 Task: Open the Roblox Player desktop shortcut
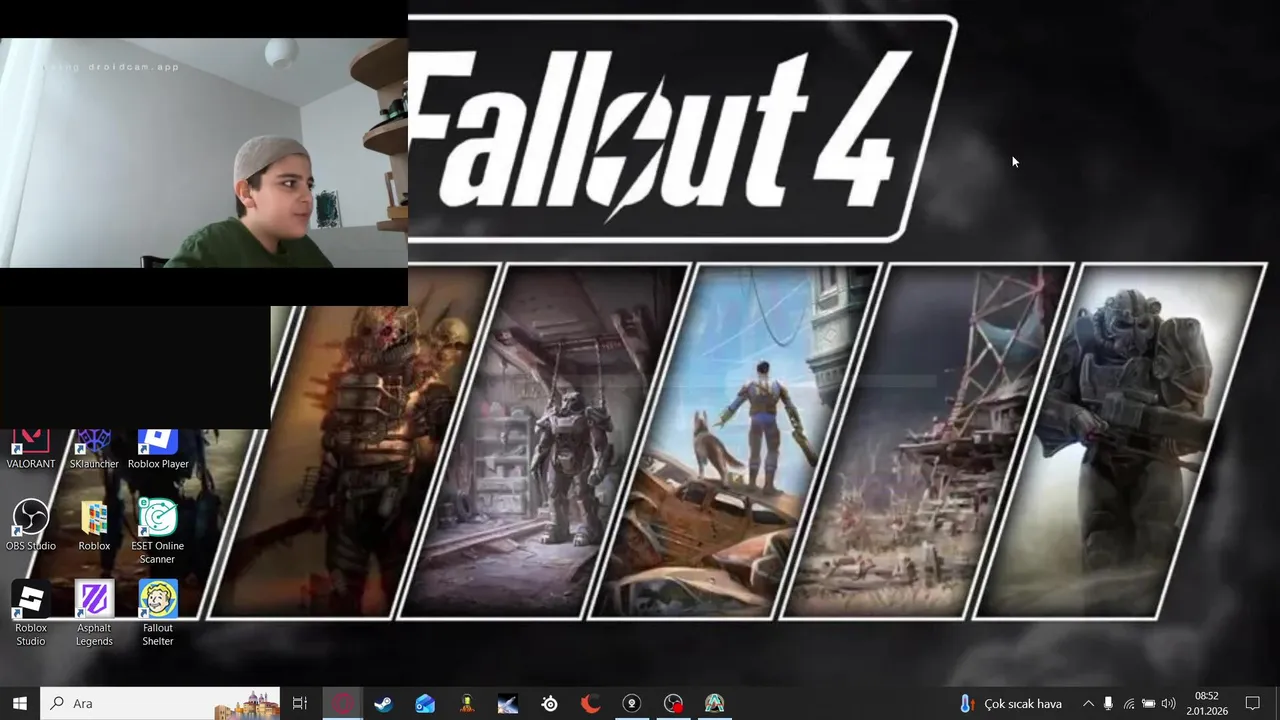click(x=158, y=449)
